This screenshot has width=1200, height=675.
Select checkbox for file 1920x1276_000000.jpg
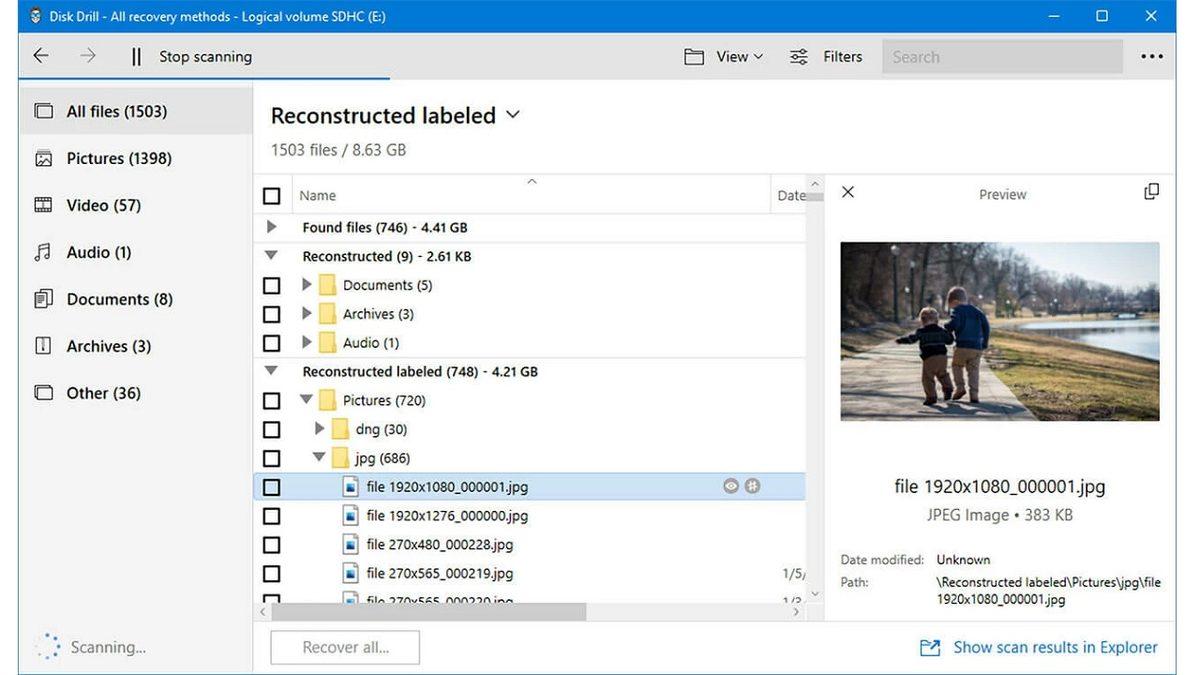[x=271, y=516]
